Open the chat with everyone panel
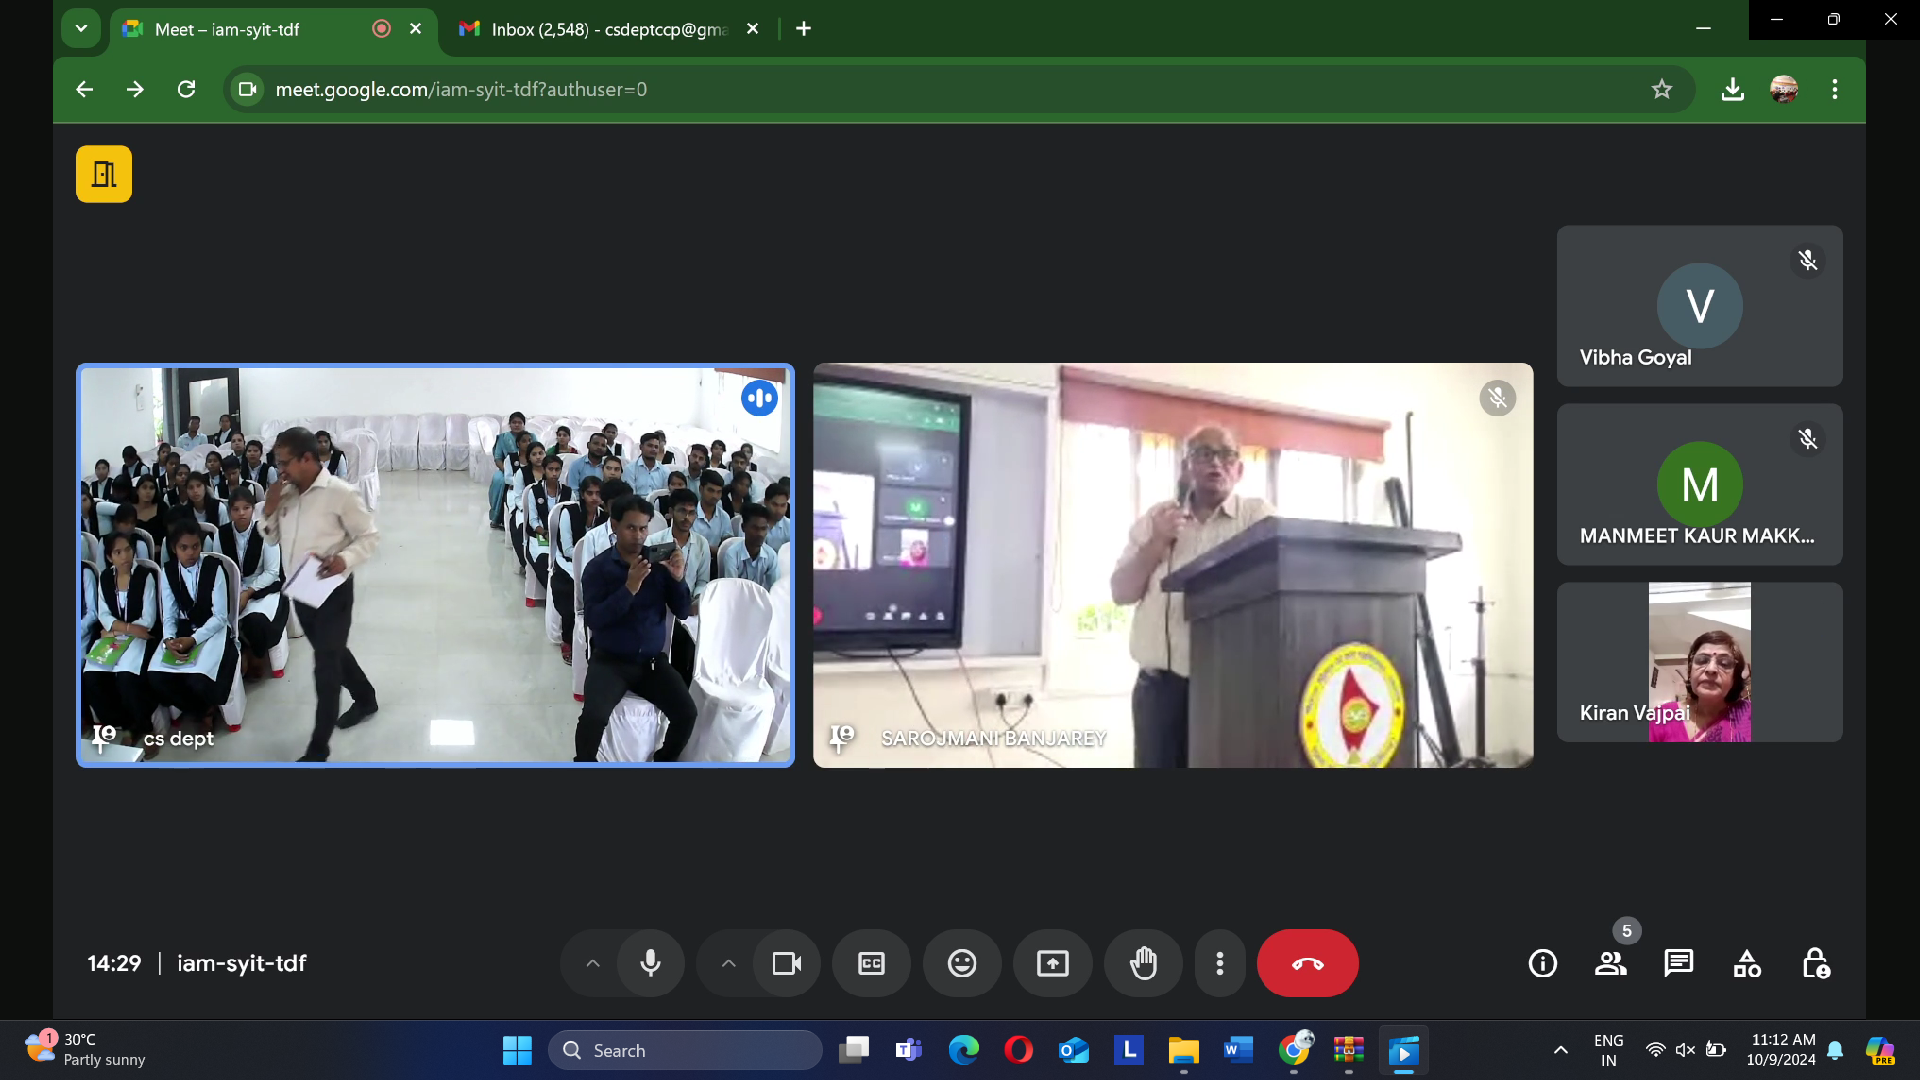1920x1080 pixels. 1679,963
